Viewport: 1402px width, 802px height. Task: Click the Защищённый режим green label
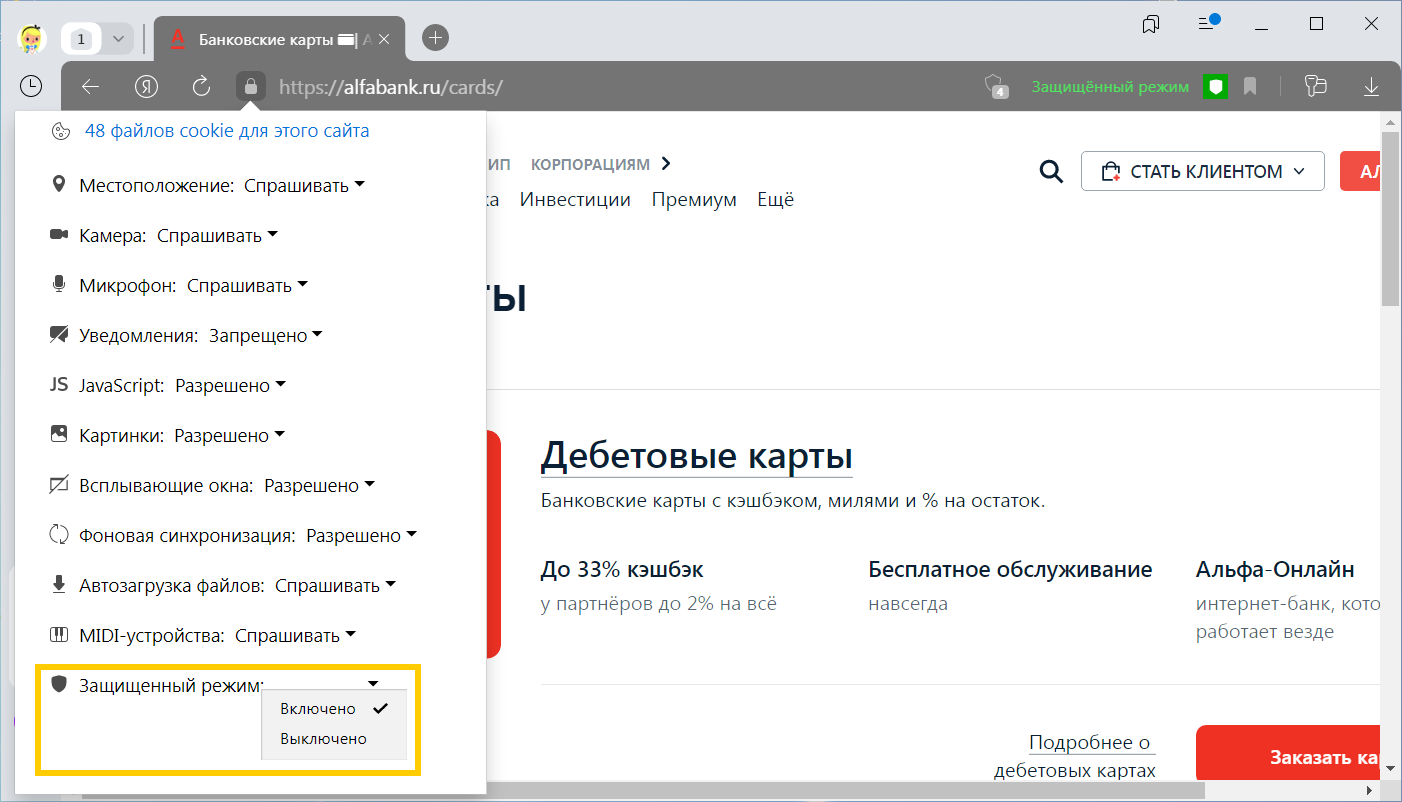(x=1110, y=87)
